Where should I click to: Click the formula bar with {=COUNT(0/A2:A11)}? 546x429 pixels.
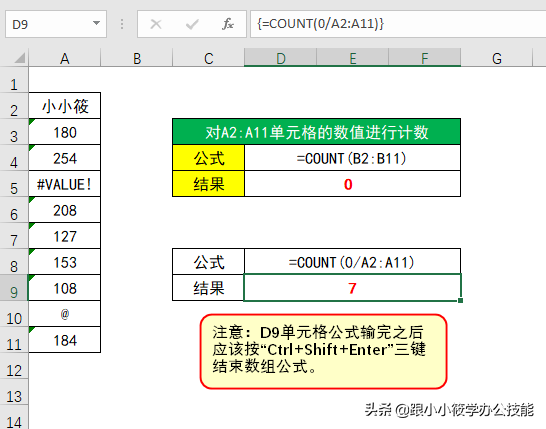pyautogui.click(x=398, y=24)
